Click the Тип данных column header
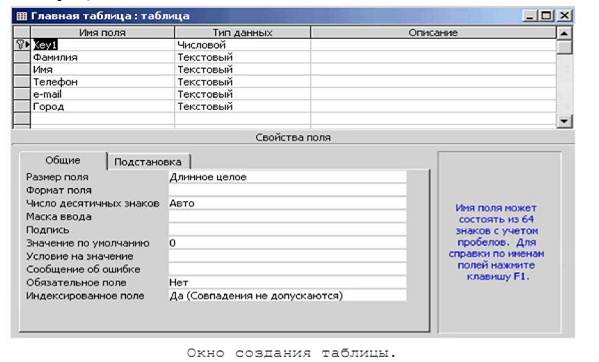Image resolution: width=599 pixels, height=362 pixels. [x=243, y=32]
